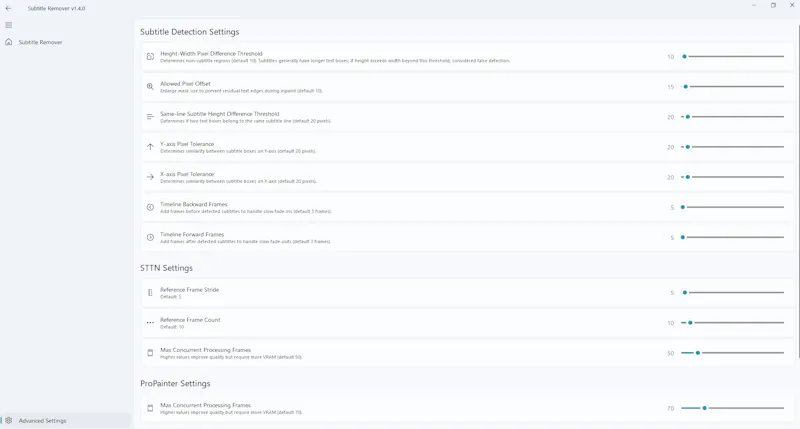Click Height-Width Pixel Difference Threshold icon

(150, 57)
